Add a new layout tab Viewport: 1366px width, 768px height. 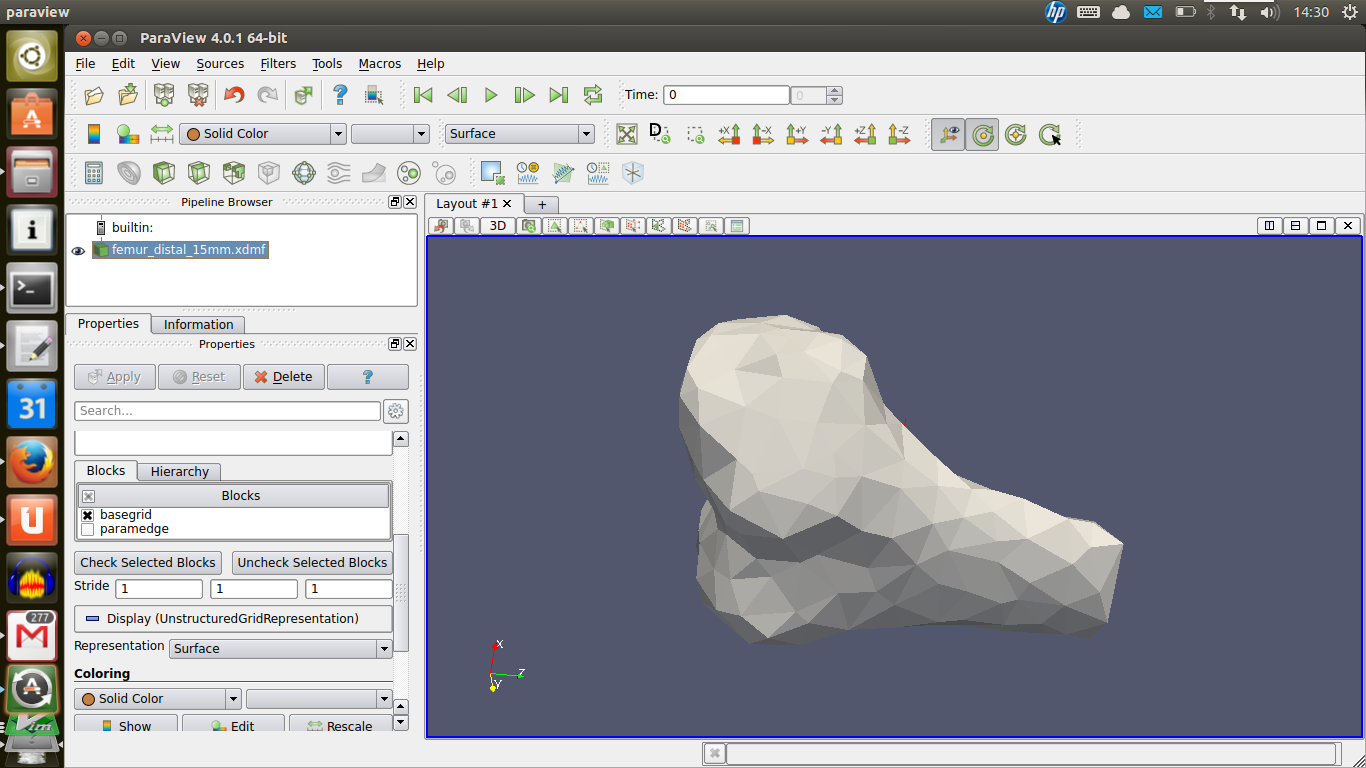(542, 204)
